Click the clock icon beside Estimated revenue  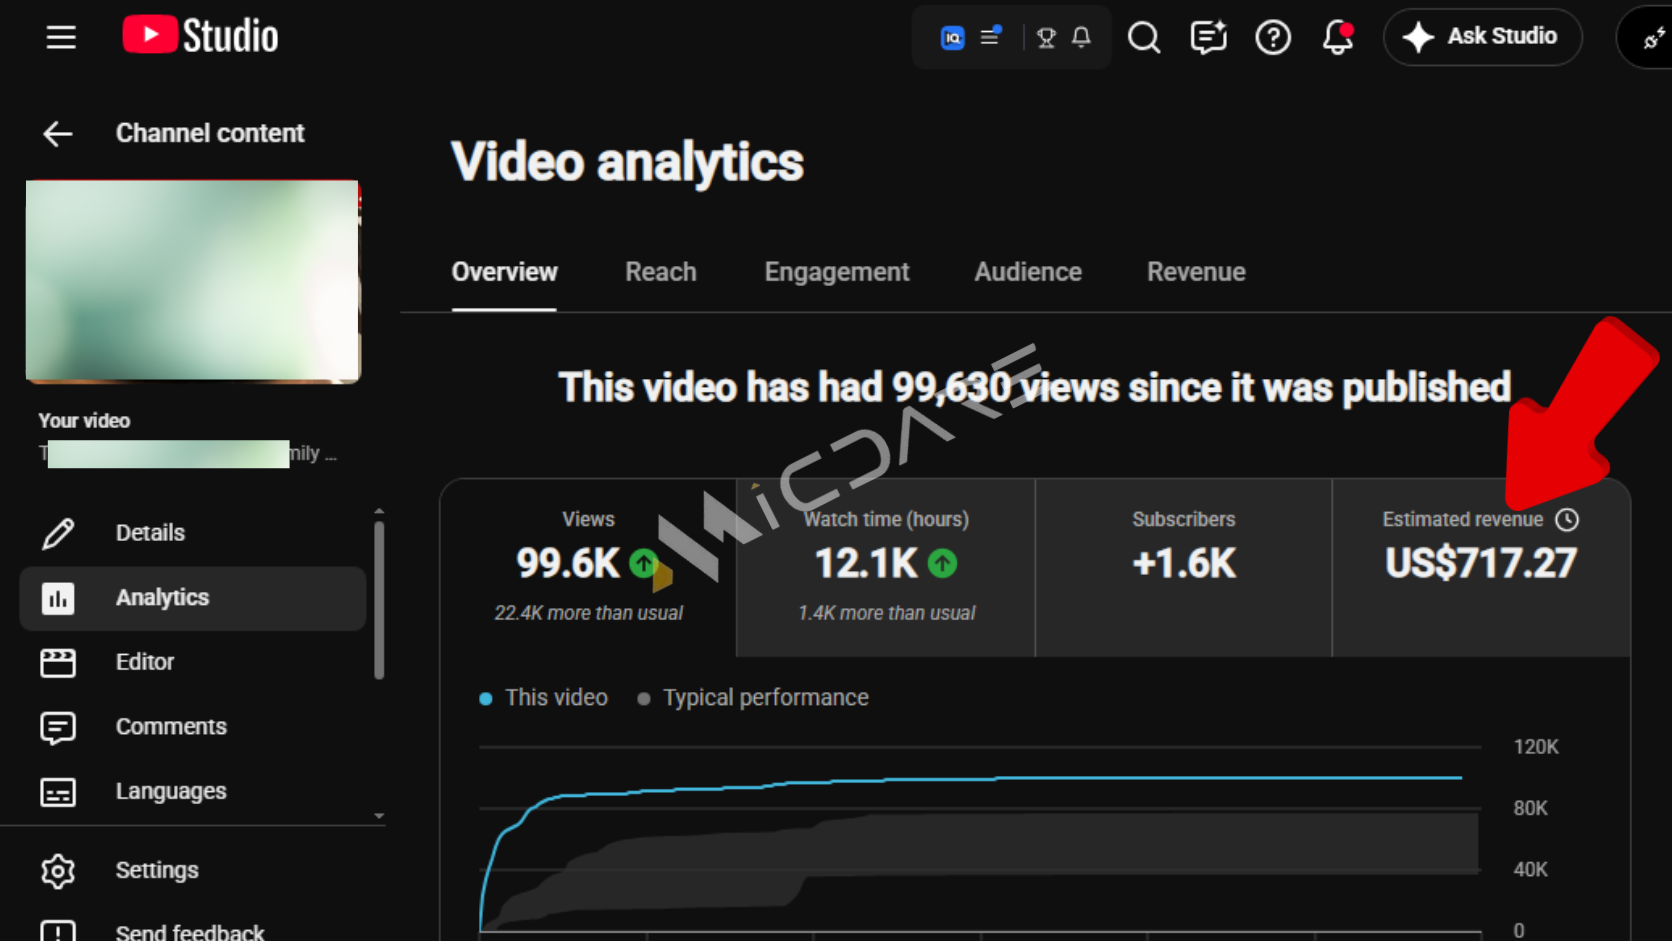[x=1567, y=520]
